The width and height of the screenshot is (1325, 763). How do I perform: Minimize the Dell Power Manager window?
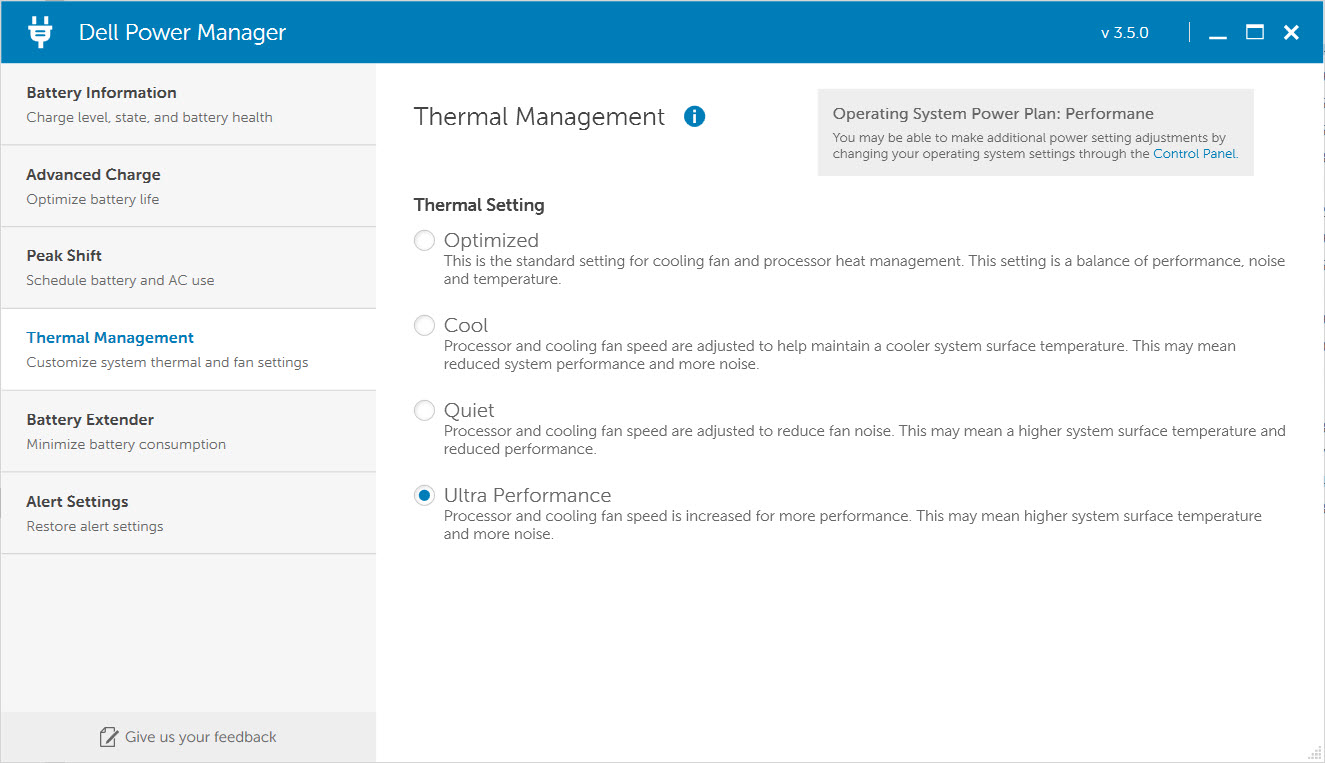(x=1217, y=33)
